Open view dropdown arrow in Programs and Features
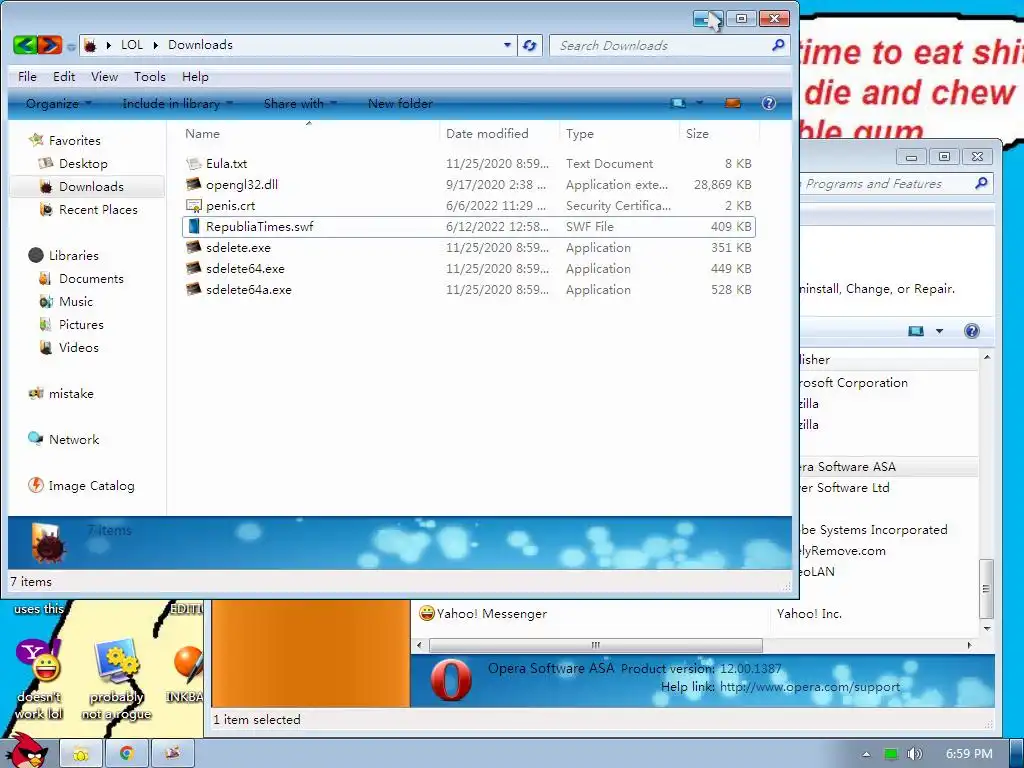 click(x=939, y=331)
